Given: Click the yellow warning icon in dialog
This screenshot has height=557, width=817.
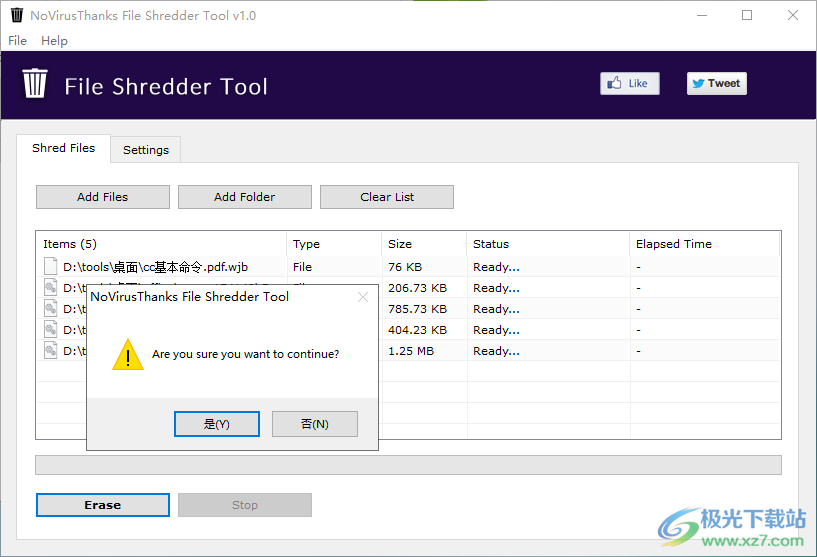Looking at the screenshot, I should point(128,355).
